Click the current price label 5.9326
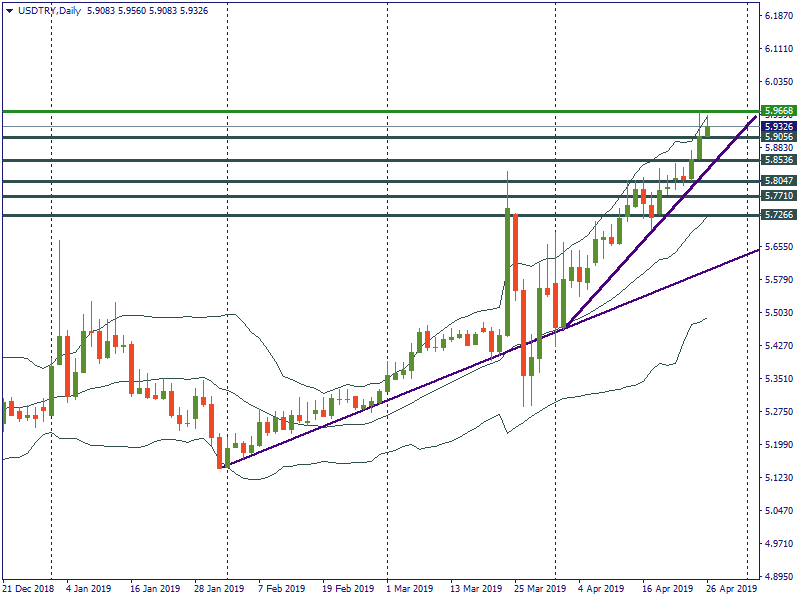 [778, 127]
